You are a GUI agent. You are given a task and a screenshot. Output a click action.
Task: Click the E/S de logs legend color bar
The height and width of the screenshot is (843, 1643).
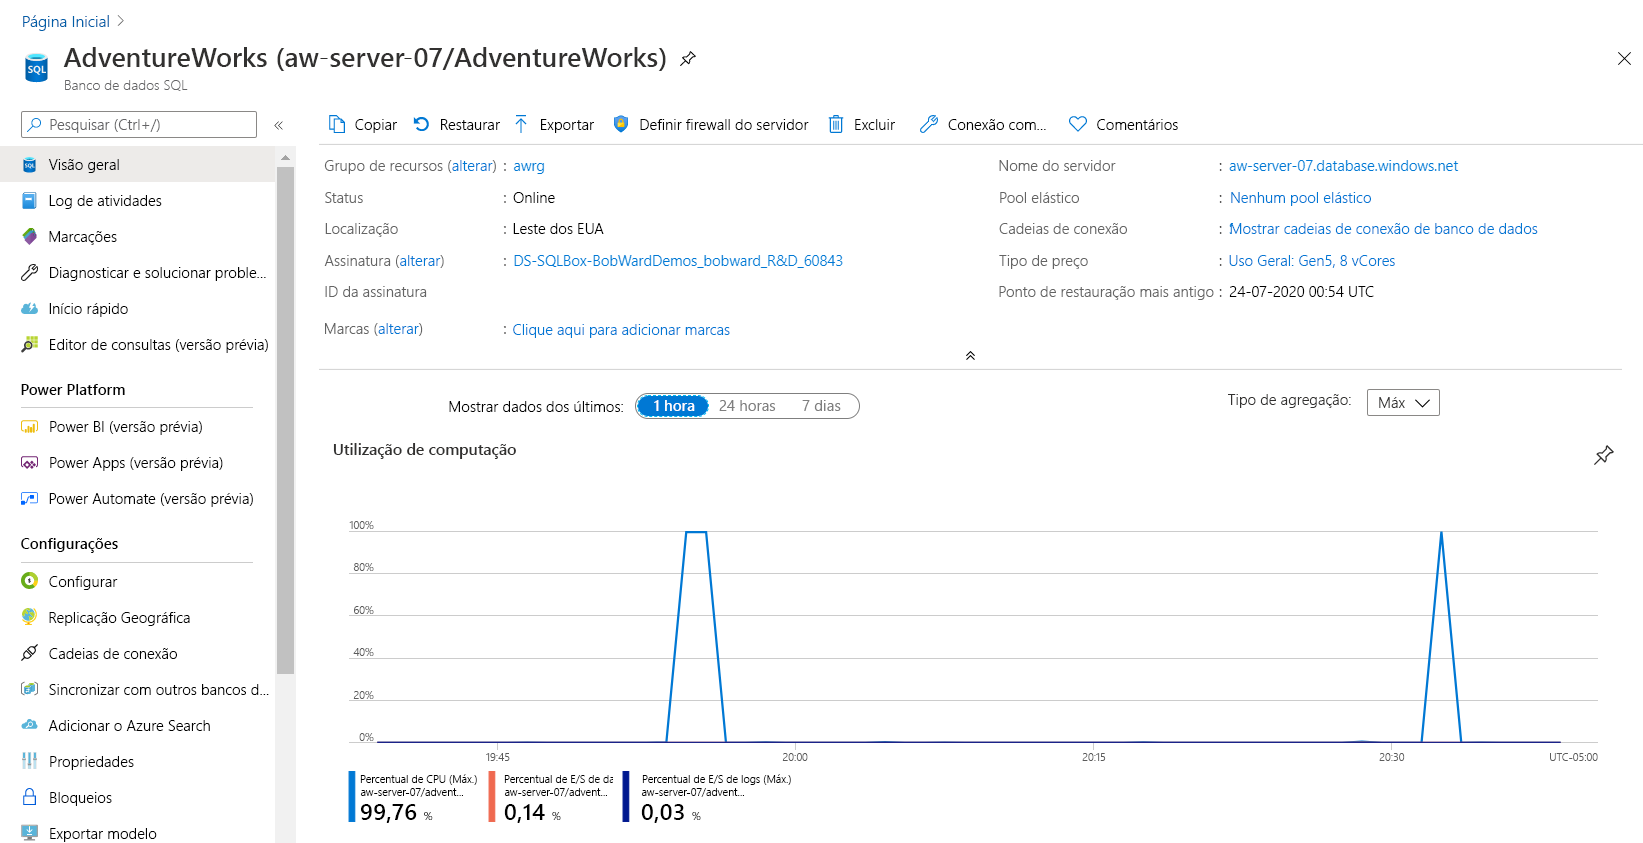coord(626,796)
